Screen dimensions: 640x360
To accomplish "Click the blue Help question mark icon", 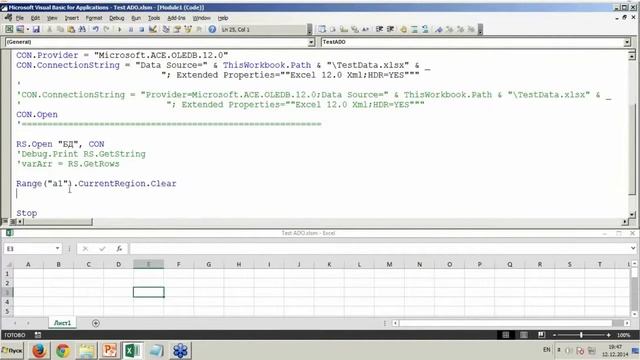I will (212, 29).
